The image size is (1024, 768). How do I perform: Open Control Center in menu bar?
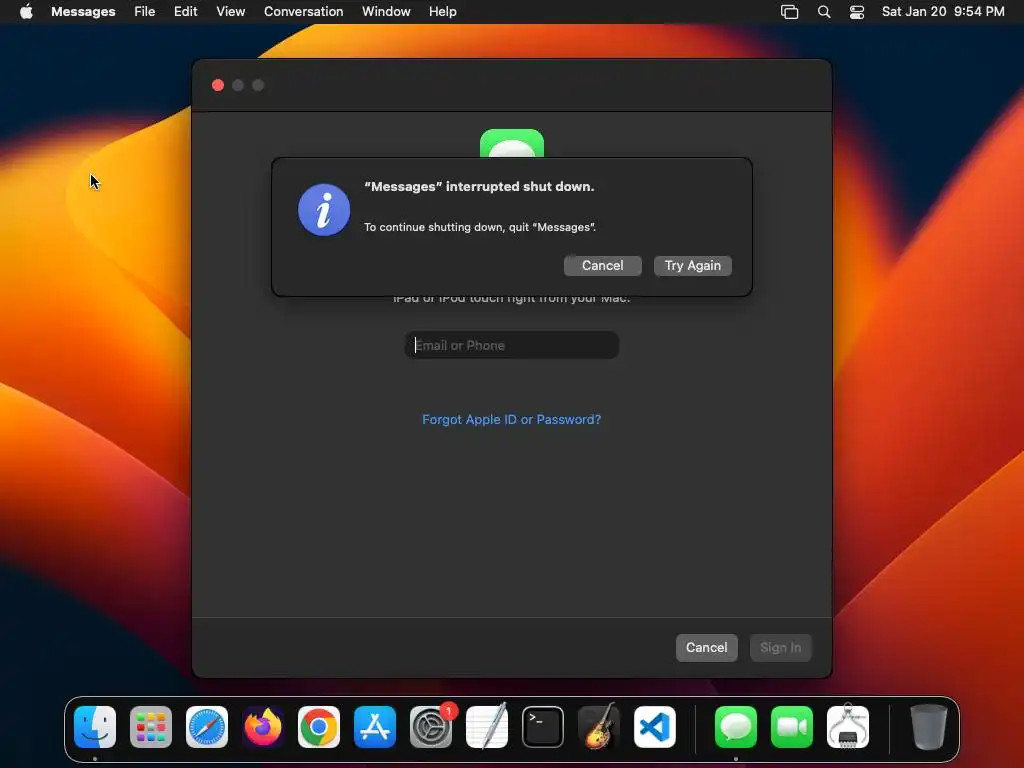click(857, 12)
